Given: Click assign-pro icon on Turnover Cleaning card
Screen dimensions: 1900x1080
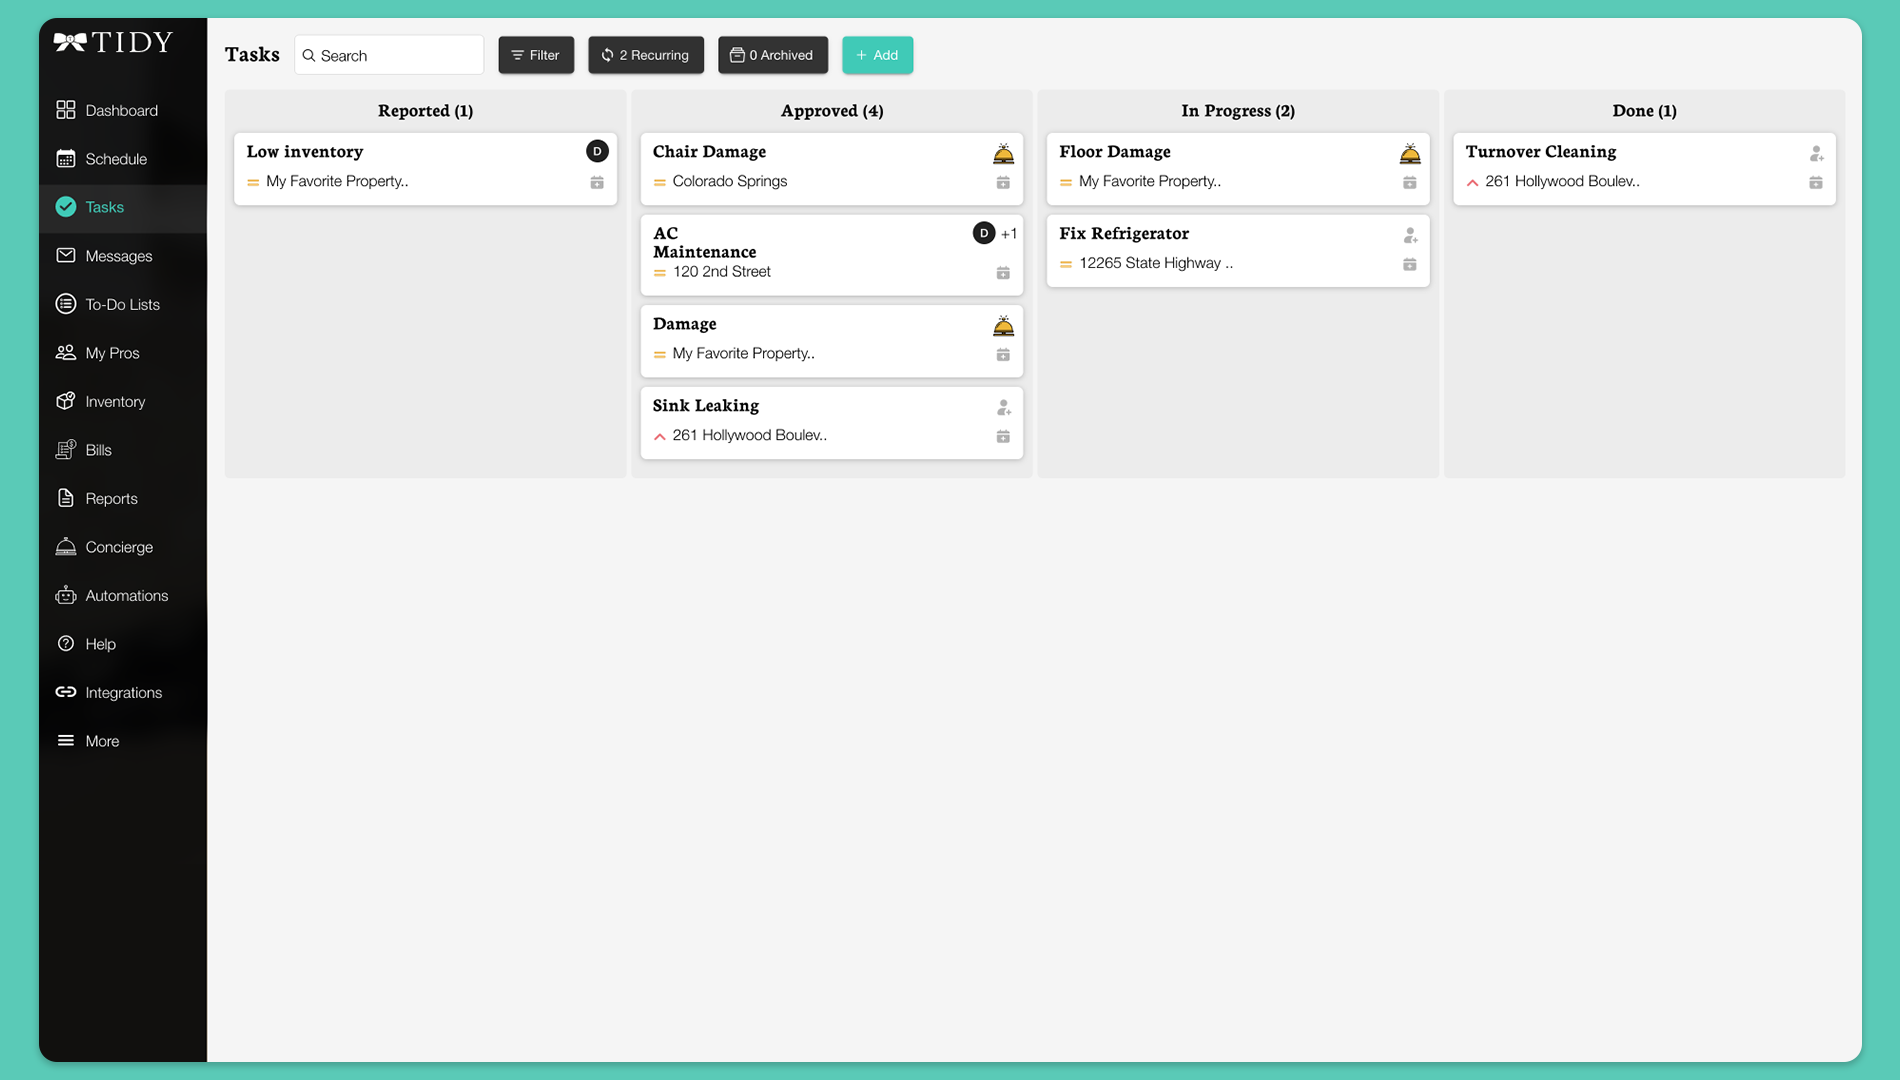Looking at the screenshot, I should pyautogui.click(x=1816, y=154).
